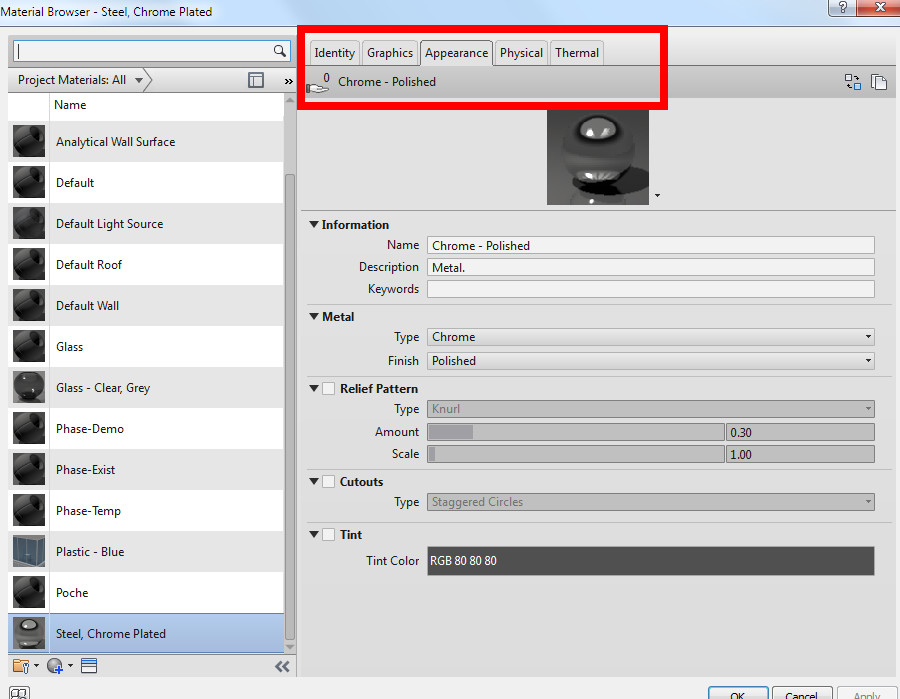900x699 pixels.
Task: Select the Glass material row
Action: click(x=146, y=347)
